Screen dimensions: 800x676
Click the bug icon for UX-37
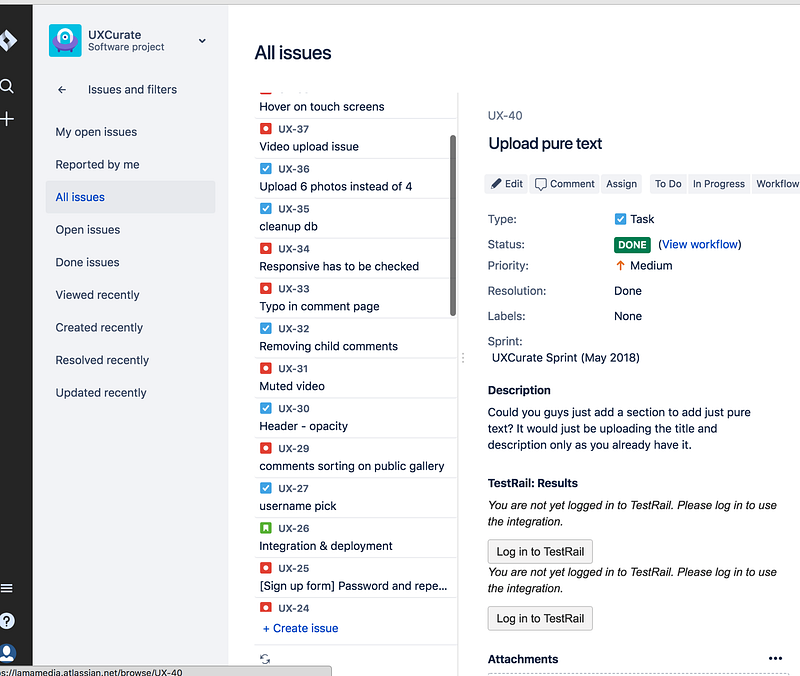tap(266, 129)
